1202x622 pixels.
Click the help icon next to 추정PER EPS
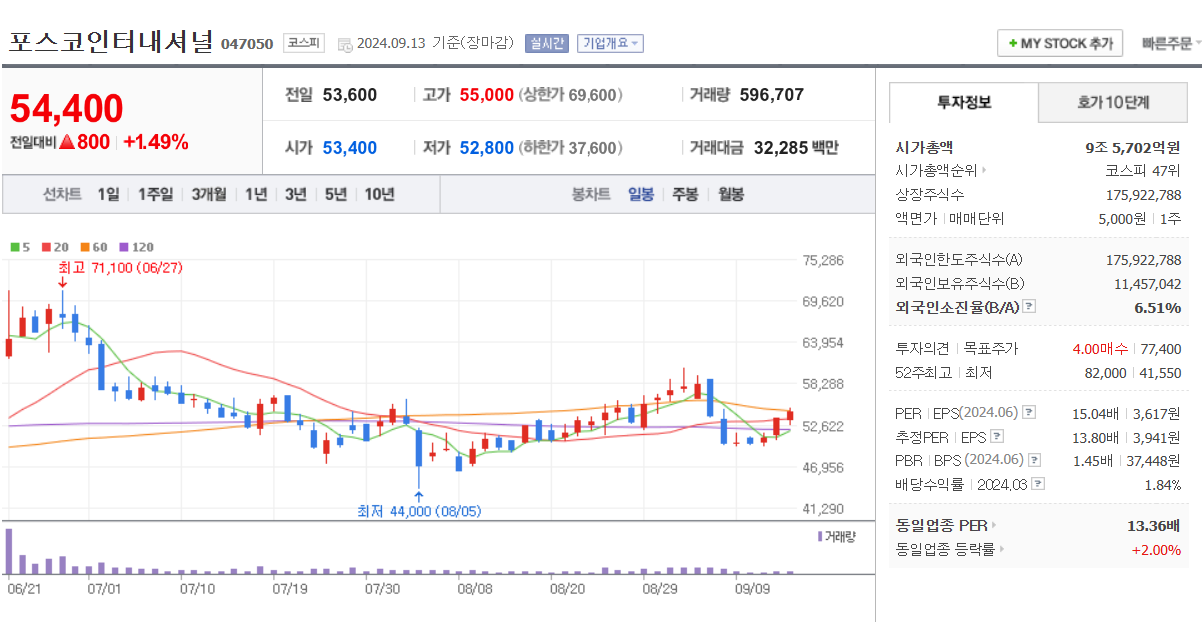click(x=996, y=436)
